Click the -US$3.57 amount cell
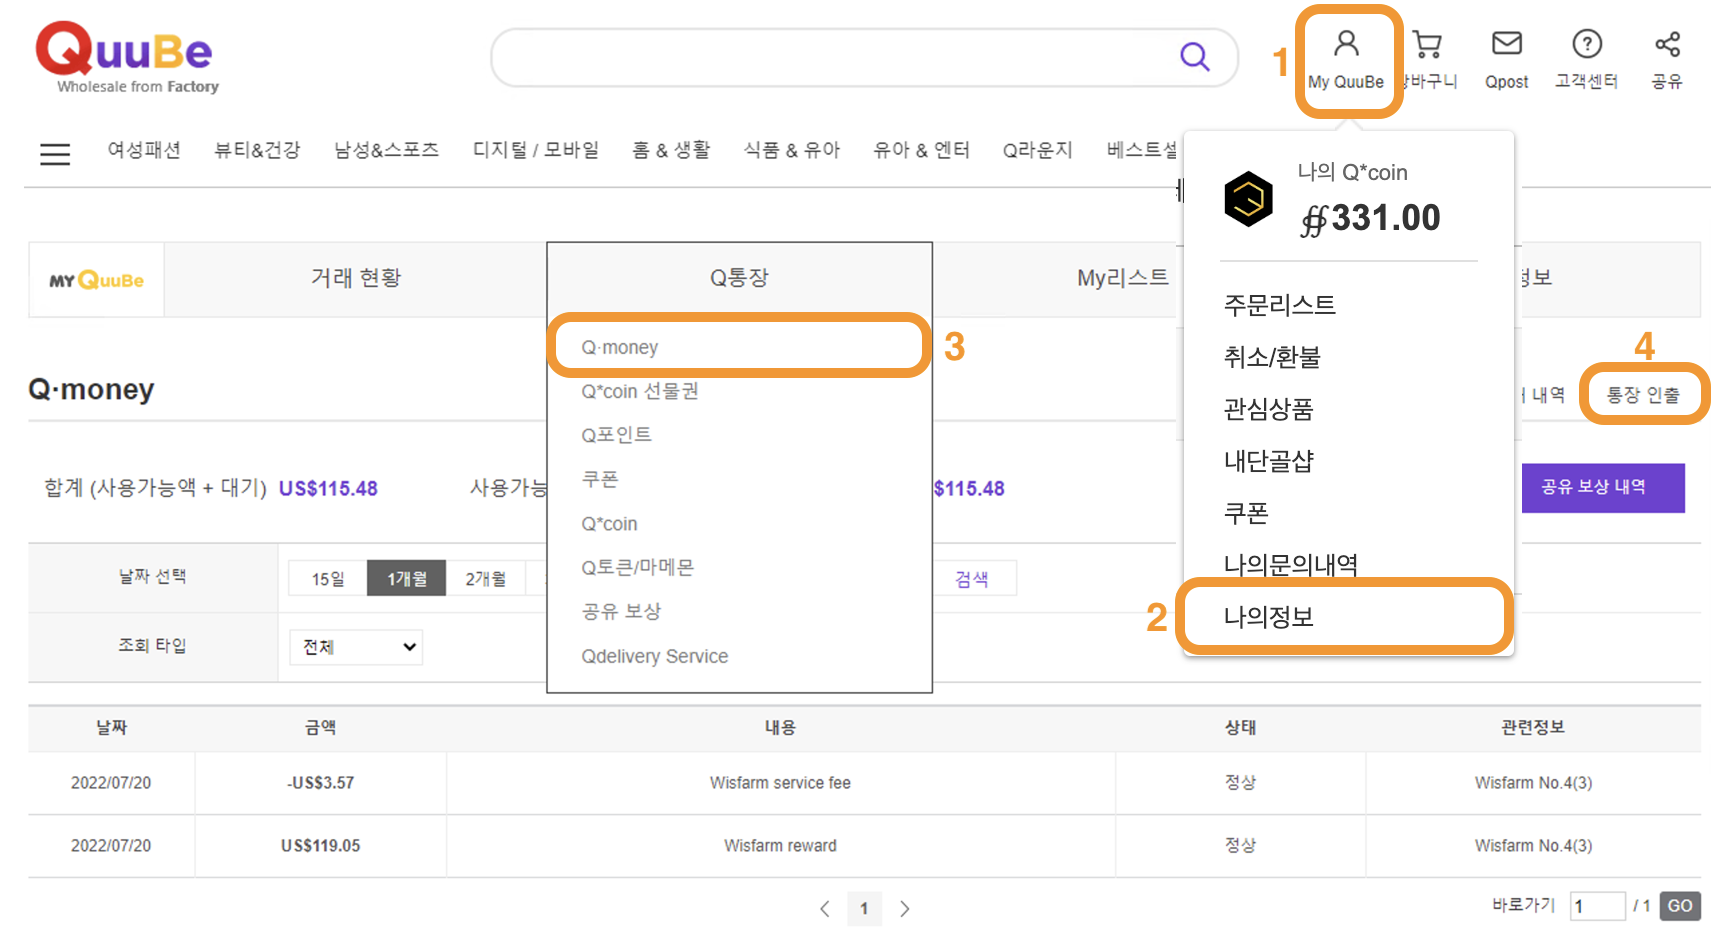Viewport: 1714px width, 948px height. (320, 783)
